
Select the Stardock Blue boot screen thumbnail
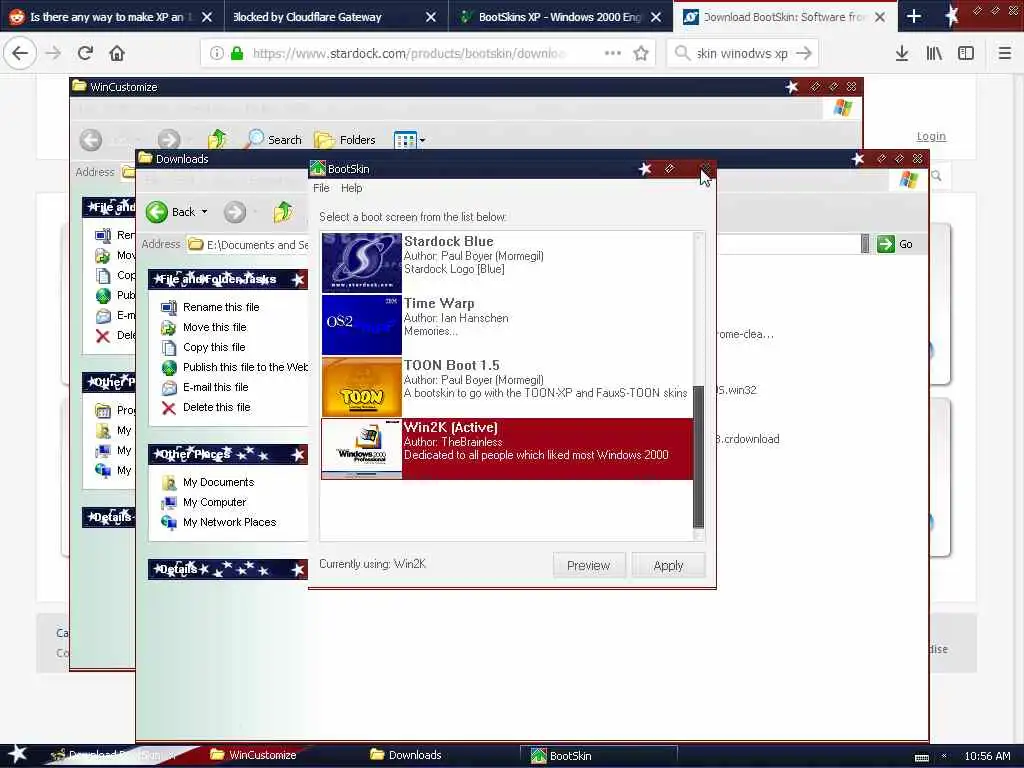click(x=361, y=262)
